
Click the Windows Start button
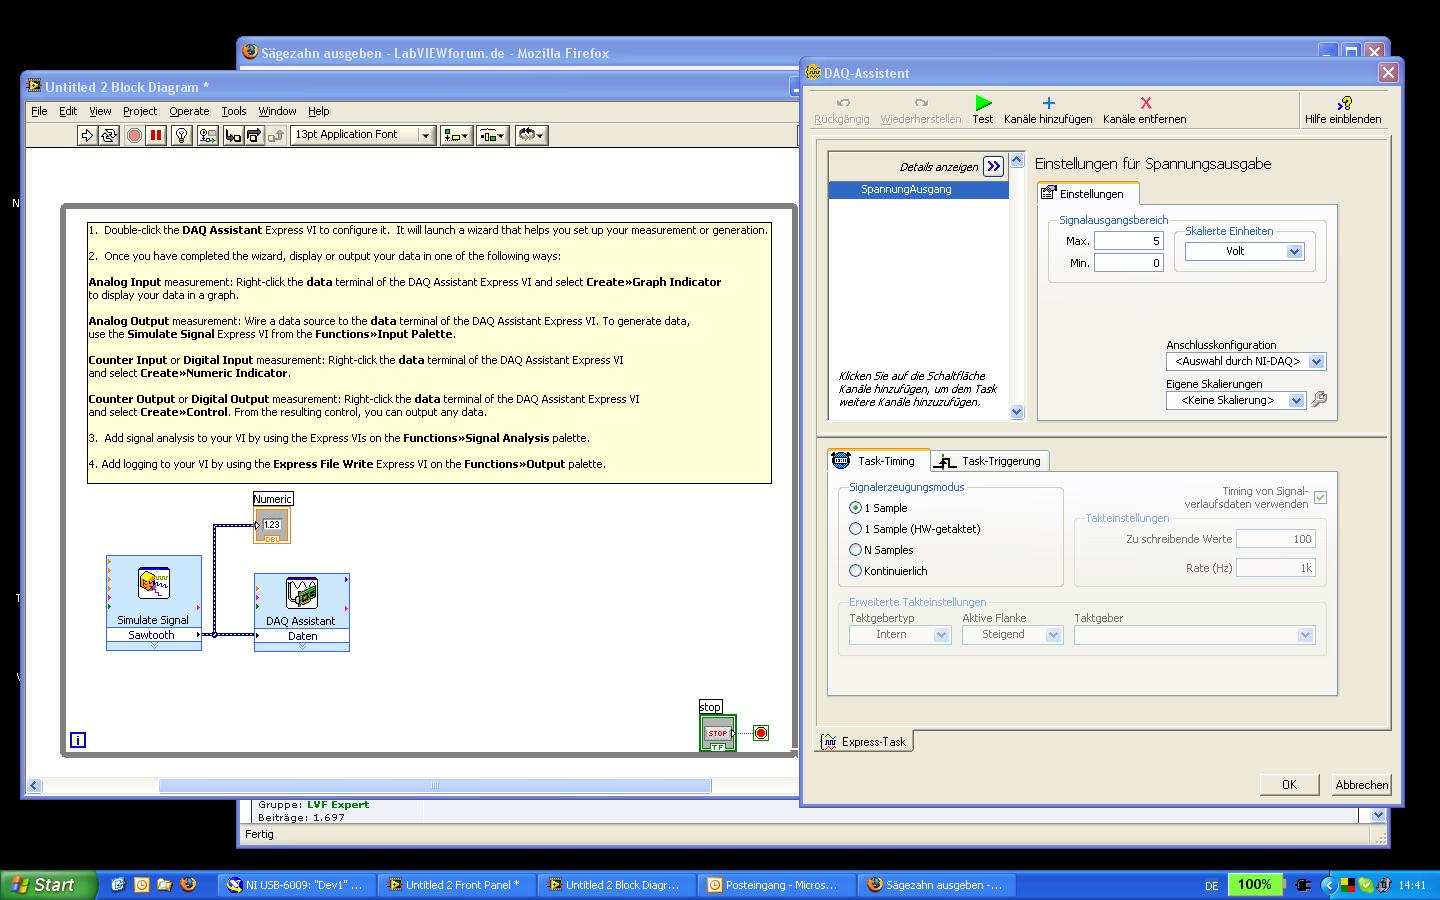tap(49, 885)
